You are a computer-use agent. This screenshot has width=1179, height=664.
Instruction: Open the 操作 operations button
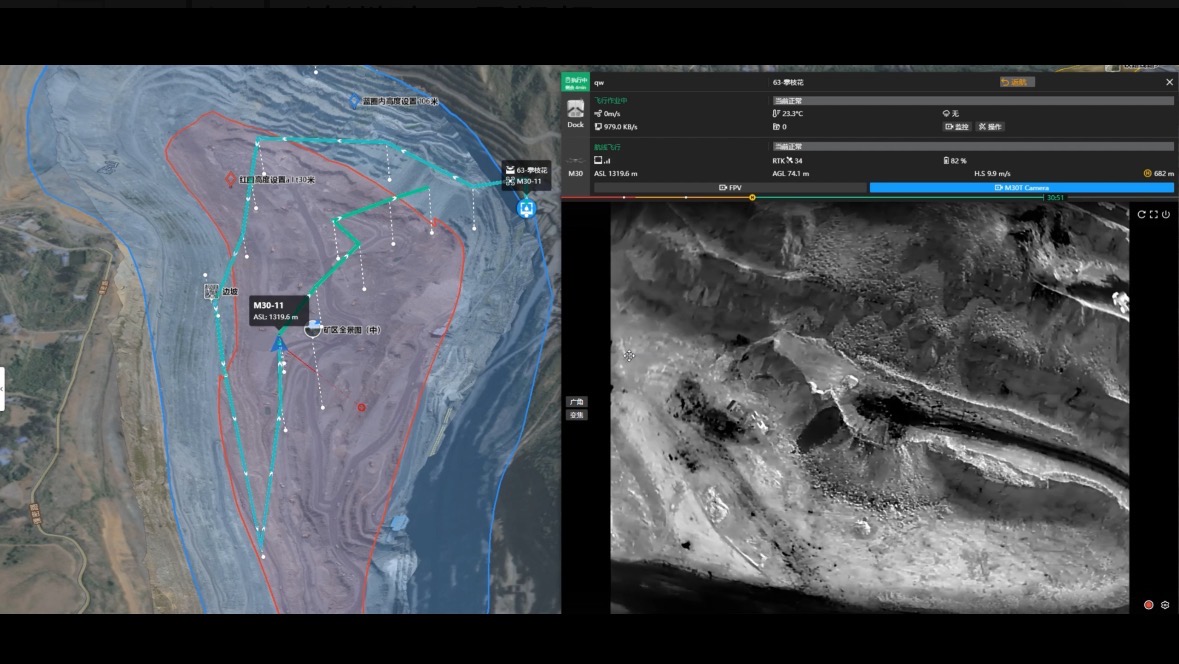[x=990, y=126]
